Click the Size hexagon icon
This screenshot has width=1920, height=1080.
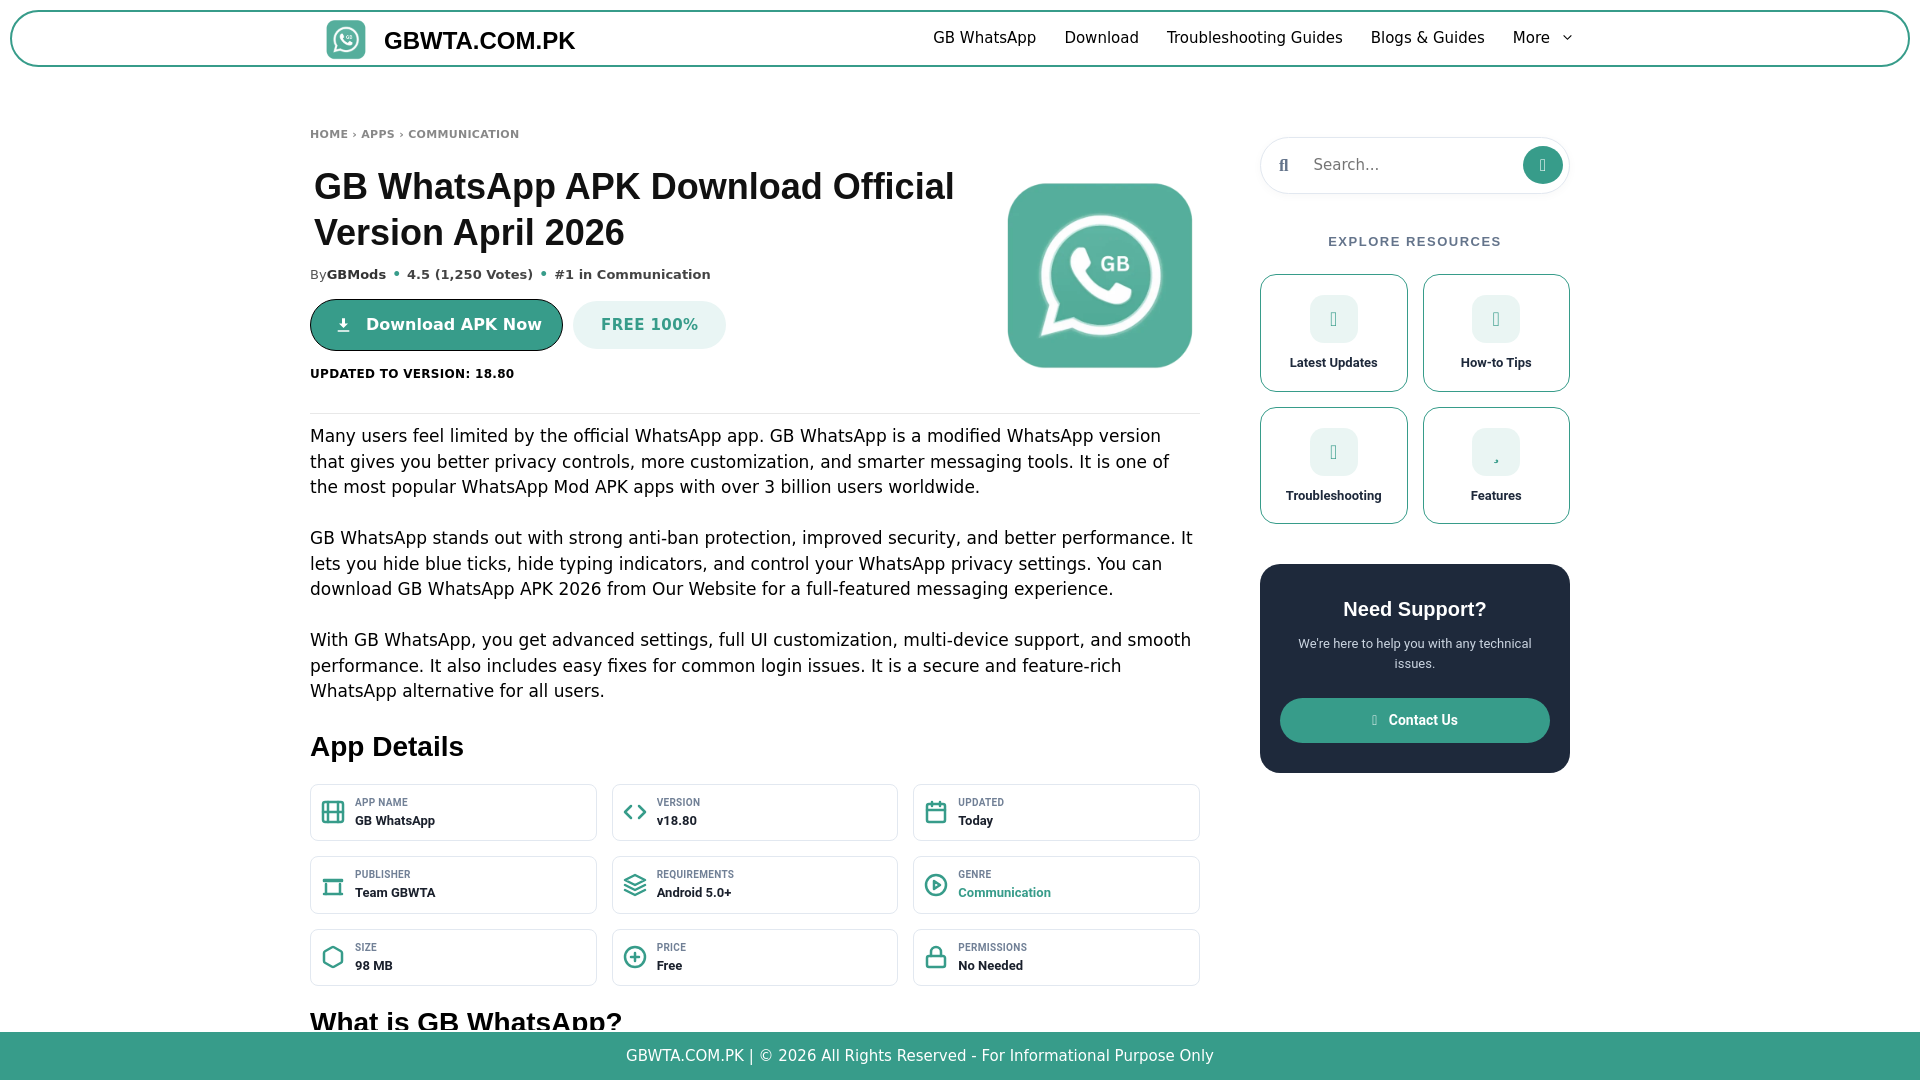point(333,957)
